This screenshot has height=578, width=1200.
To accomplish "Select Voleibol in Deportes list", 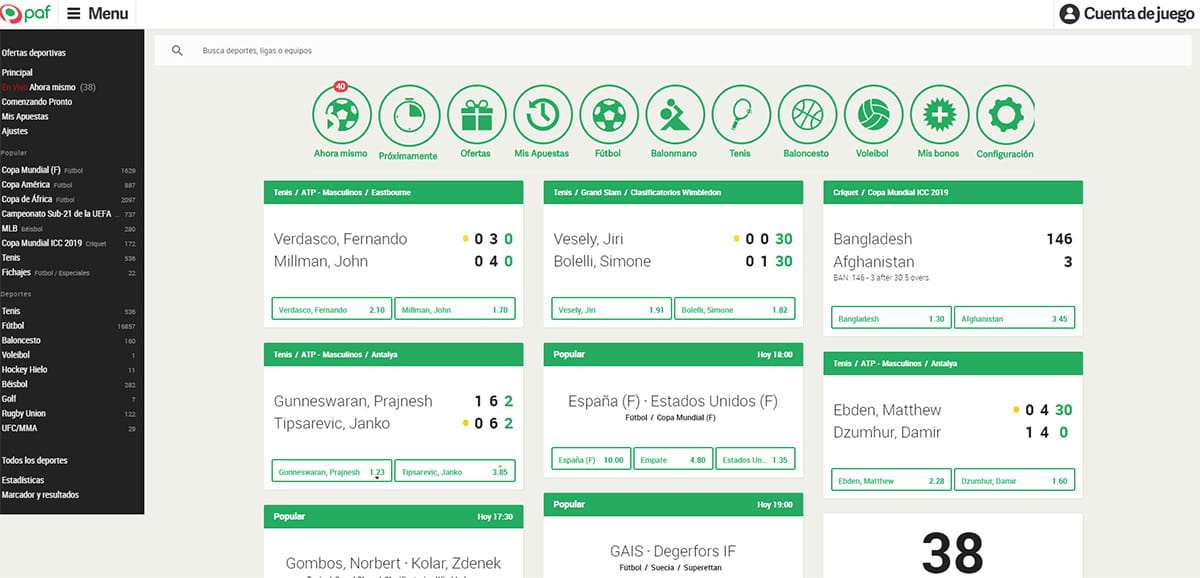I will click(68, 355).
